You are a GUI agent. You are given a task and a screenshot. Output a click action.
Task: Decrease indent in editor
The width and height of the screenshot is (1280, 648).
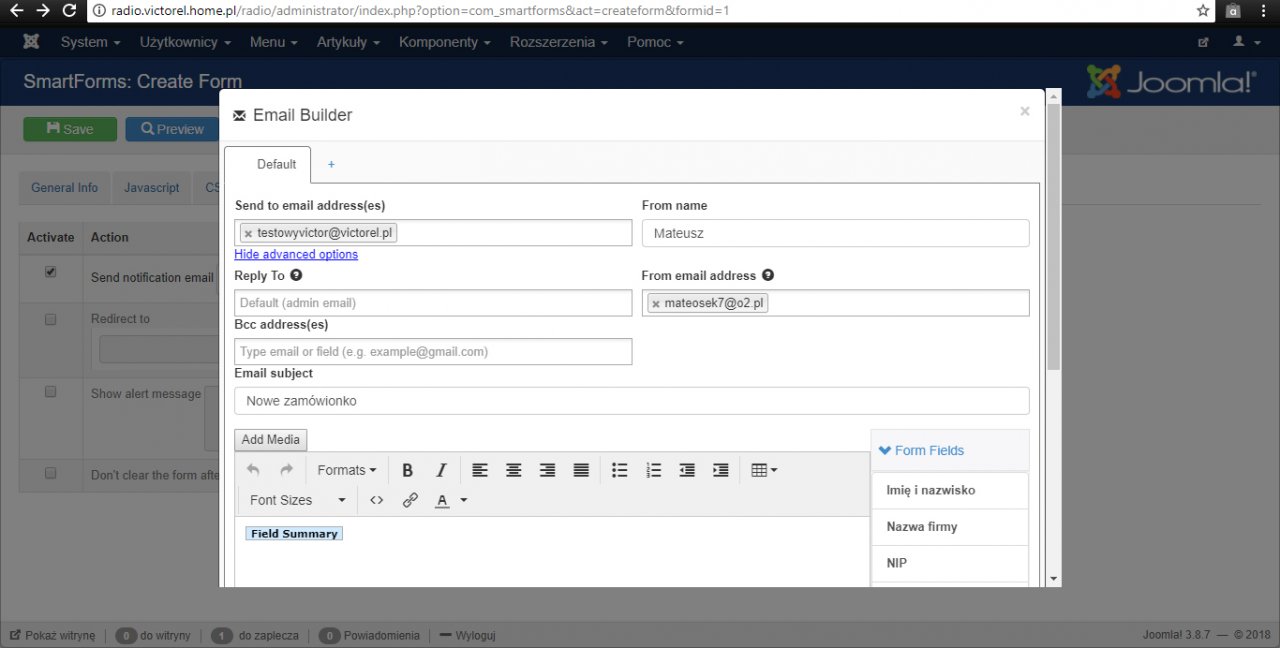point(687,470)
